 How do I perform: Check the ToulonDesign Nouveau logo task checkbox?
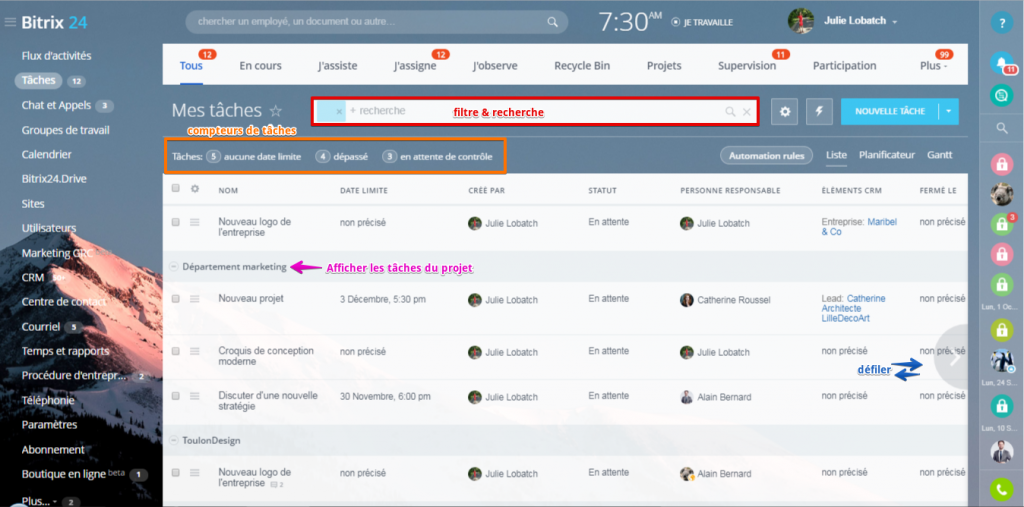coord(175,472)
